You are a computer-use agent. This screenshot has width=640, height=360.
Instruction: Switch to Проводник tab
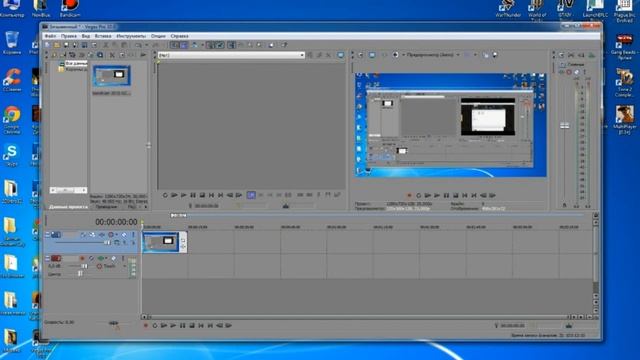pyautogui.click(x=106, y=207)
